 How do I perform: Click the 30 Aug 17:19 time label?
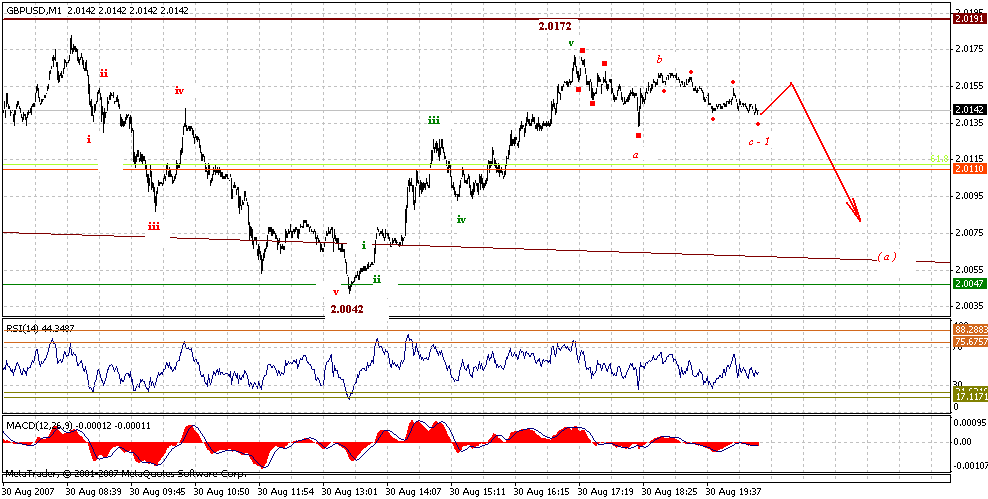604,490
